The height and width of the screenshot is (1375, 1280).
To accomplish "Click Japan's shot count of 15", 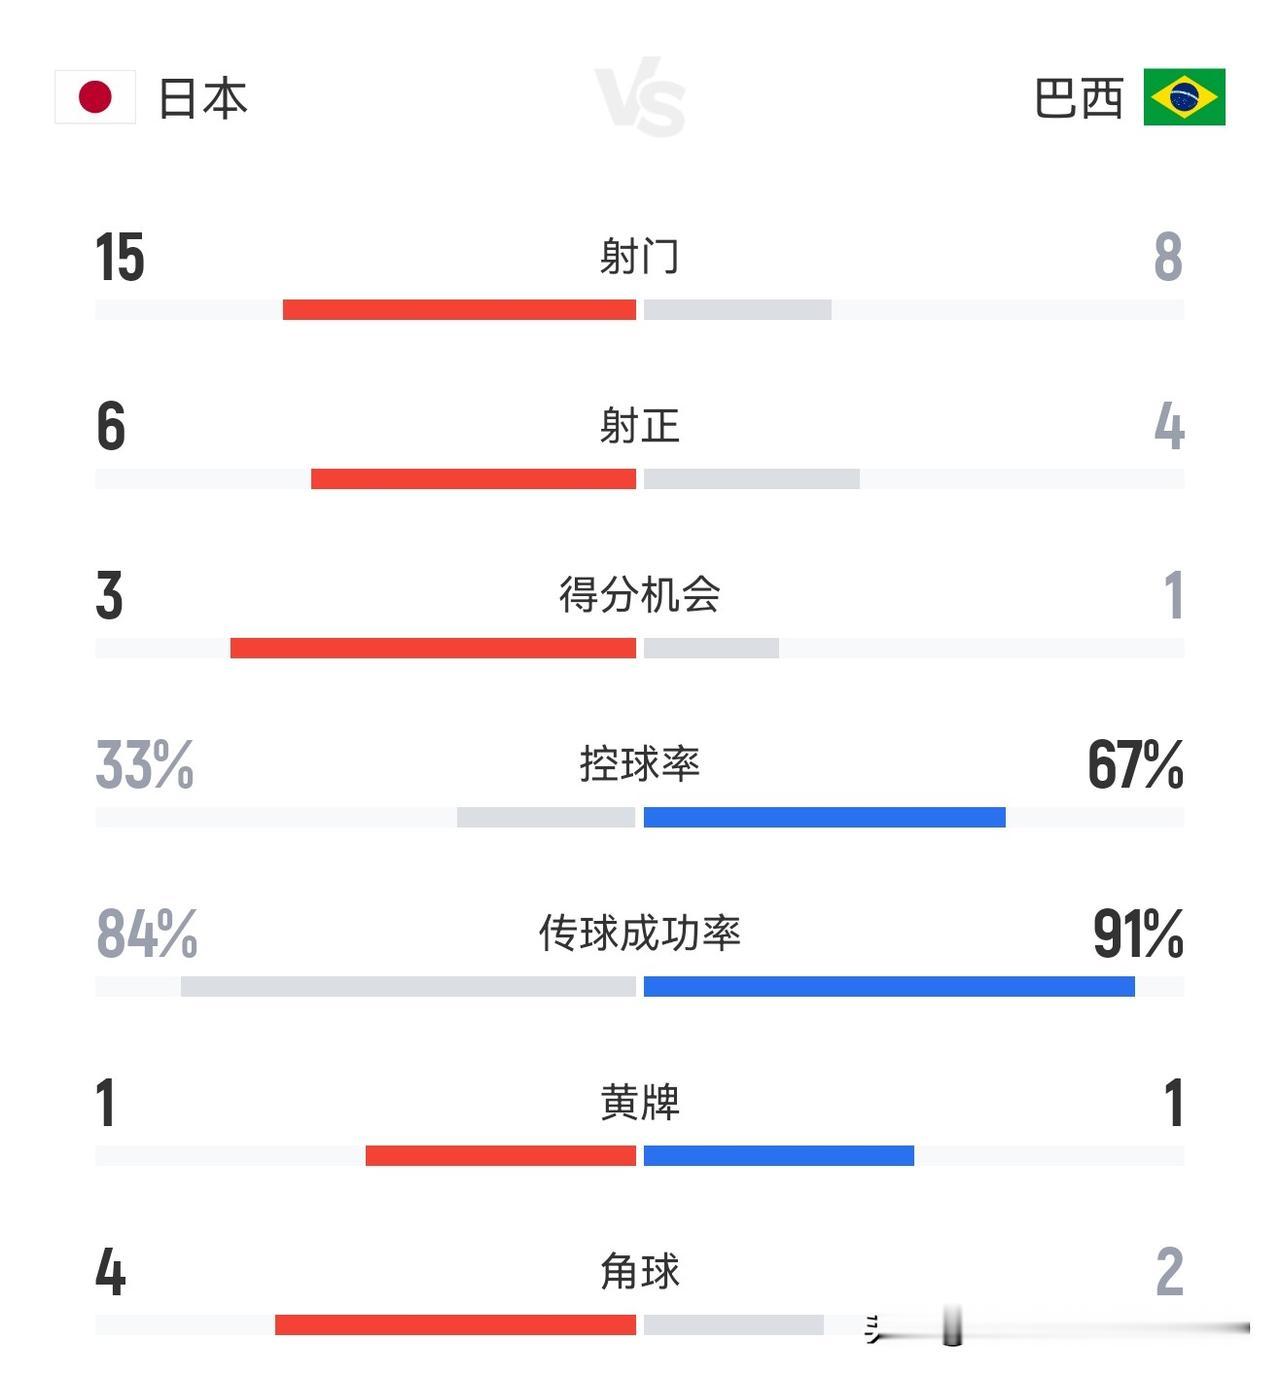I will pyautogui.click(x=120, y=257).
